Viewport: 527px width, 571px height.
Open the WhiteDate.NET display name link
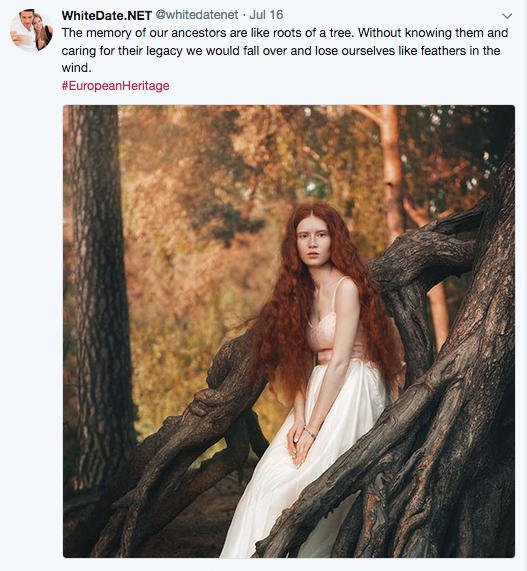pyautogui.click(x=106, y=15)
